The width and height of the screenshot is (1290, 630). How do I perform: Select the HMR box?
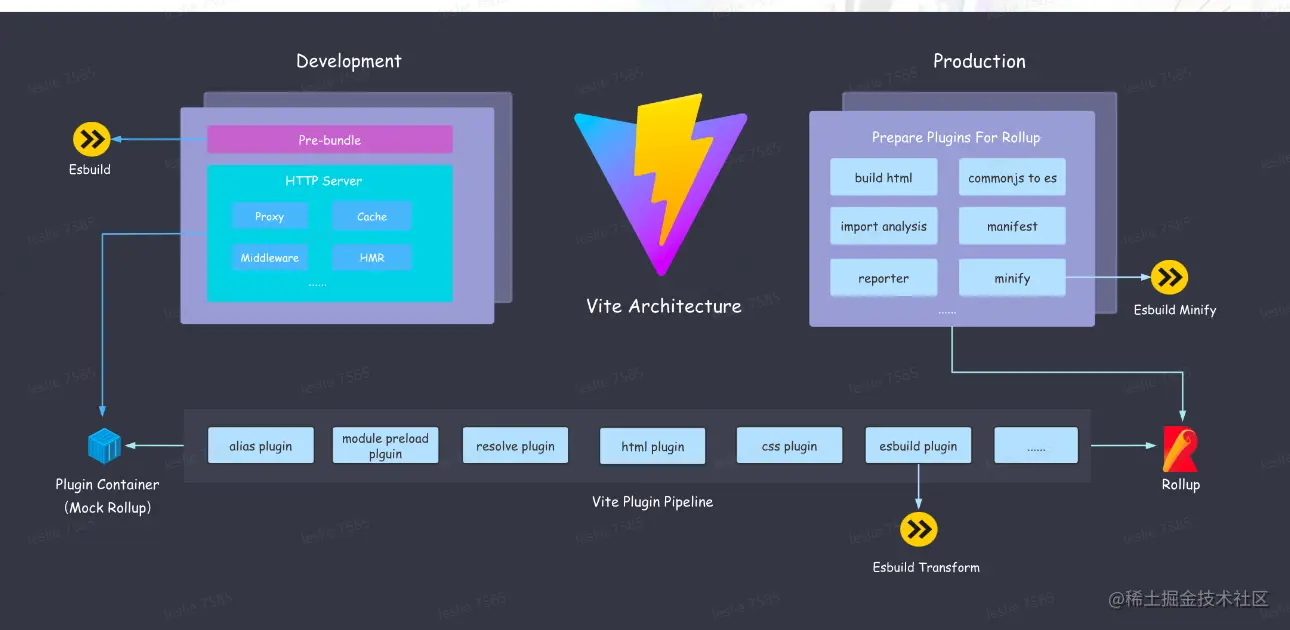point(371,257)
